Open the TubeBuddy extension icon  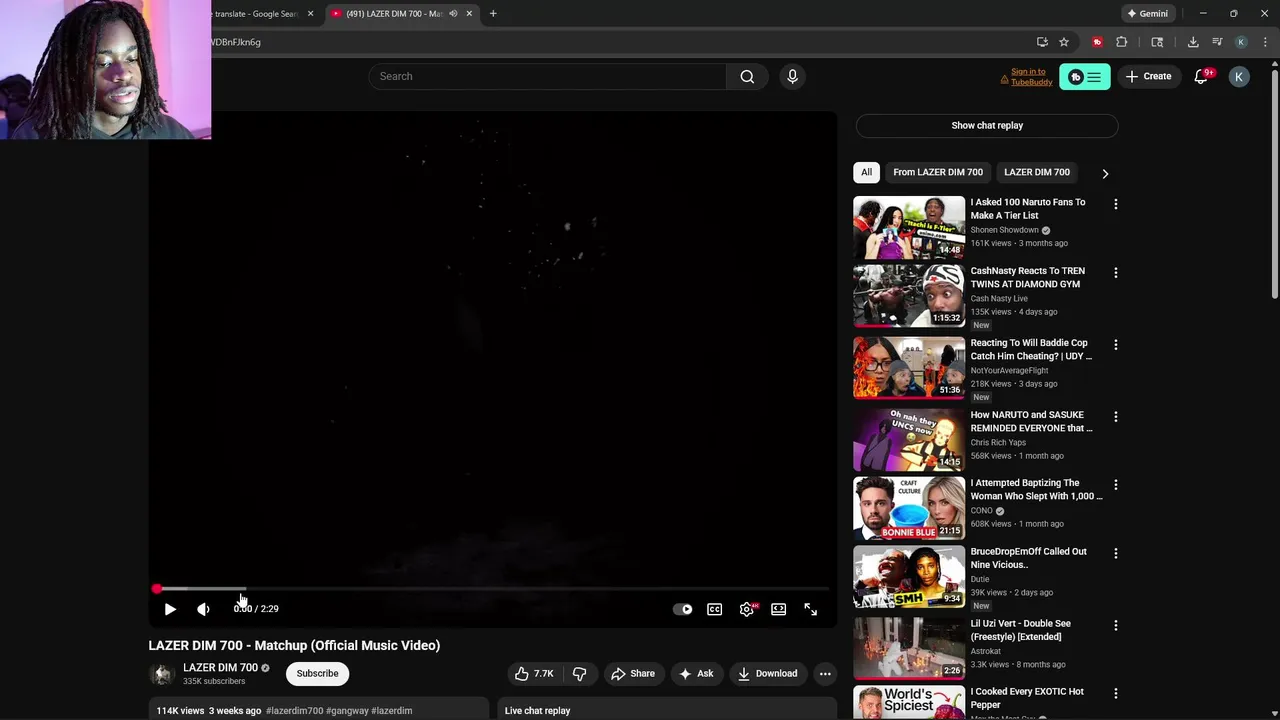(x=1097, y=42)
